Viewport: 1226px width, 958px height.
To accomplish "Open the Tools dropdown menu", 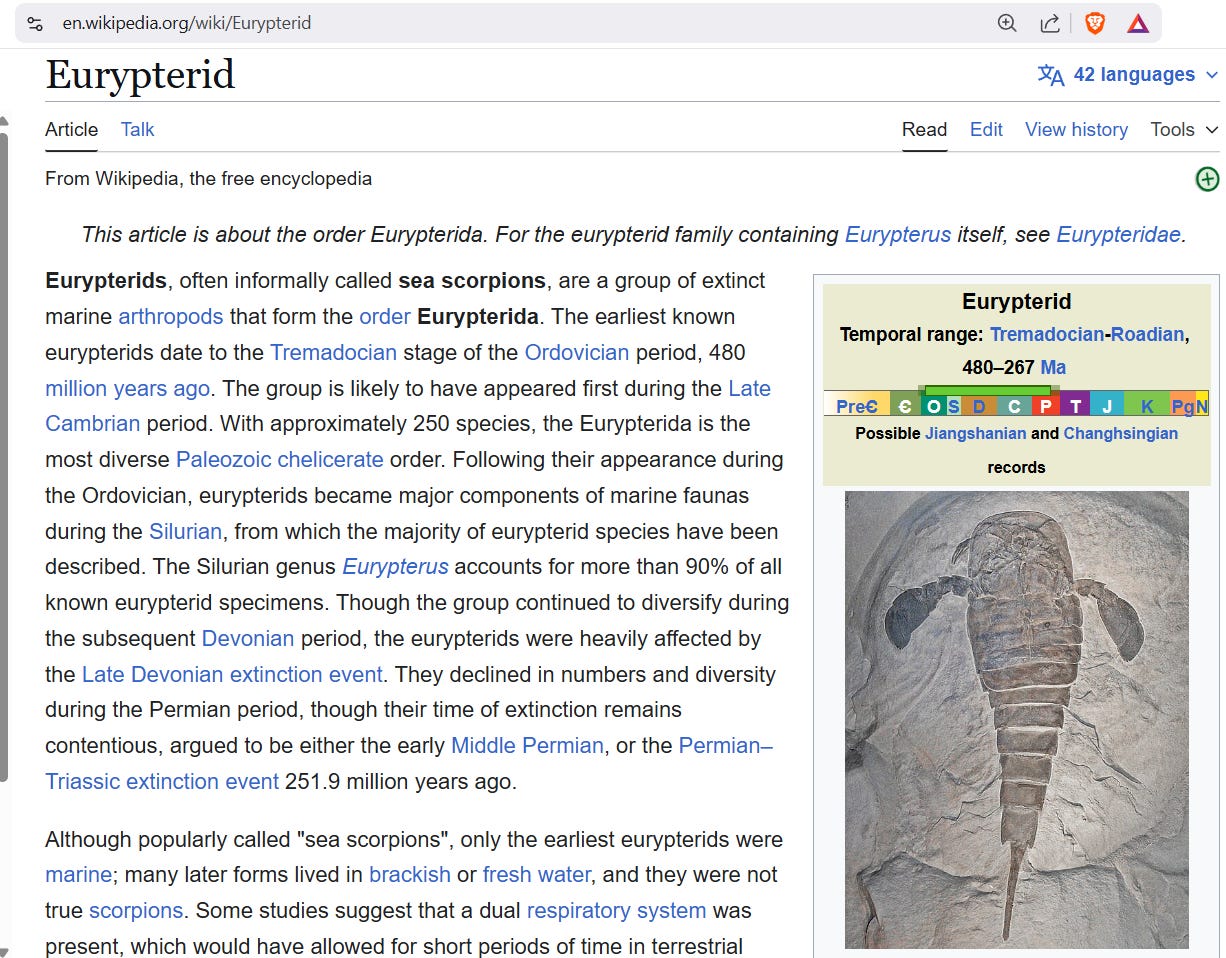I will pyautogui.click(x=1184, y=129).
